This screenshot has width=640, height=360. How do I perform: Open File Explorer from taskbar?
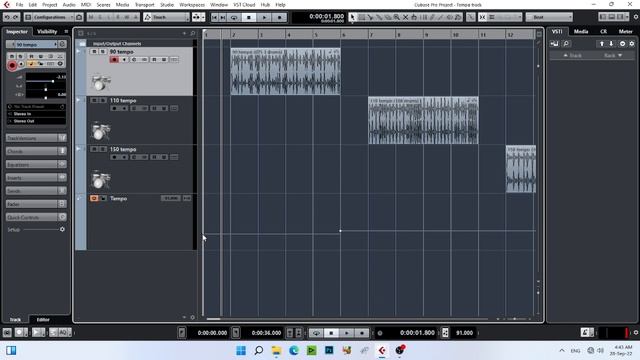coord(276,350)
